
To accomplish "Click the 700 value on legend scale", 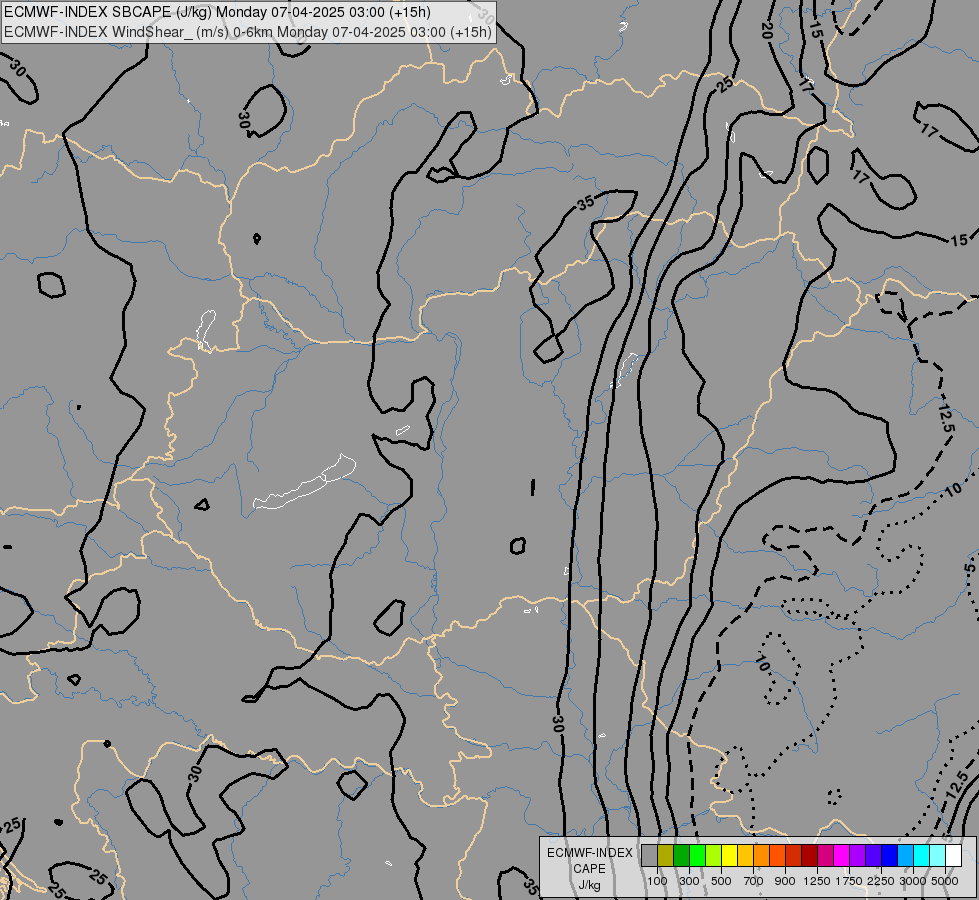I will [754, 881].
